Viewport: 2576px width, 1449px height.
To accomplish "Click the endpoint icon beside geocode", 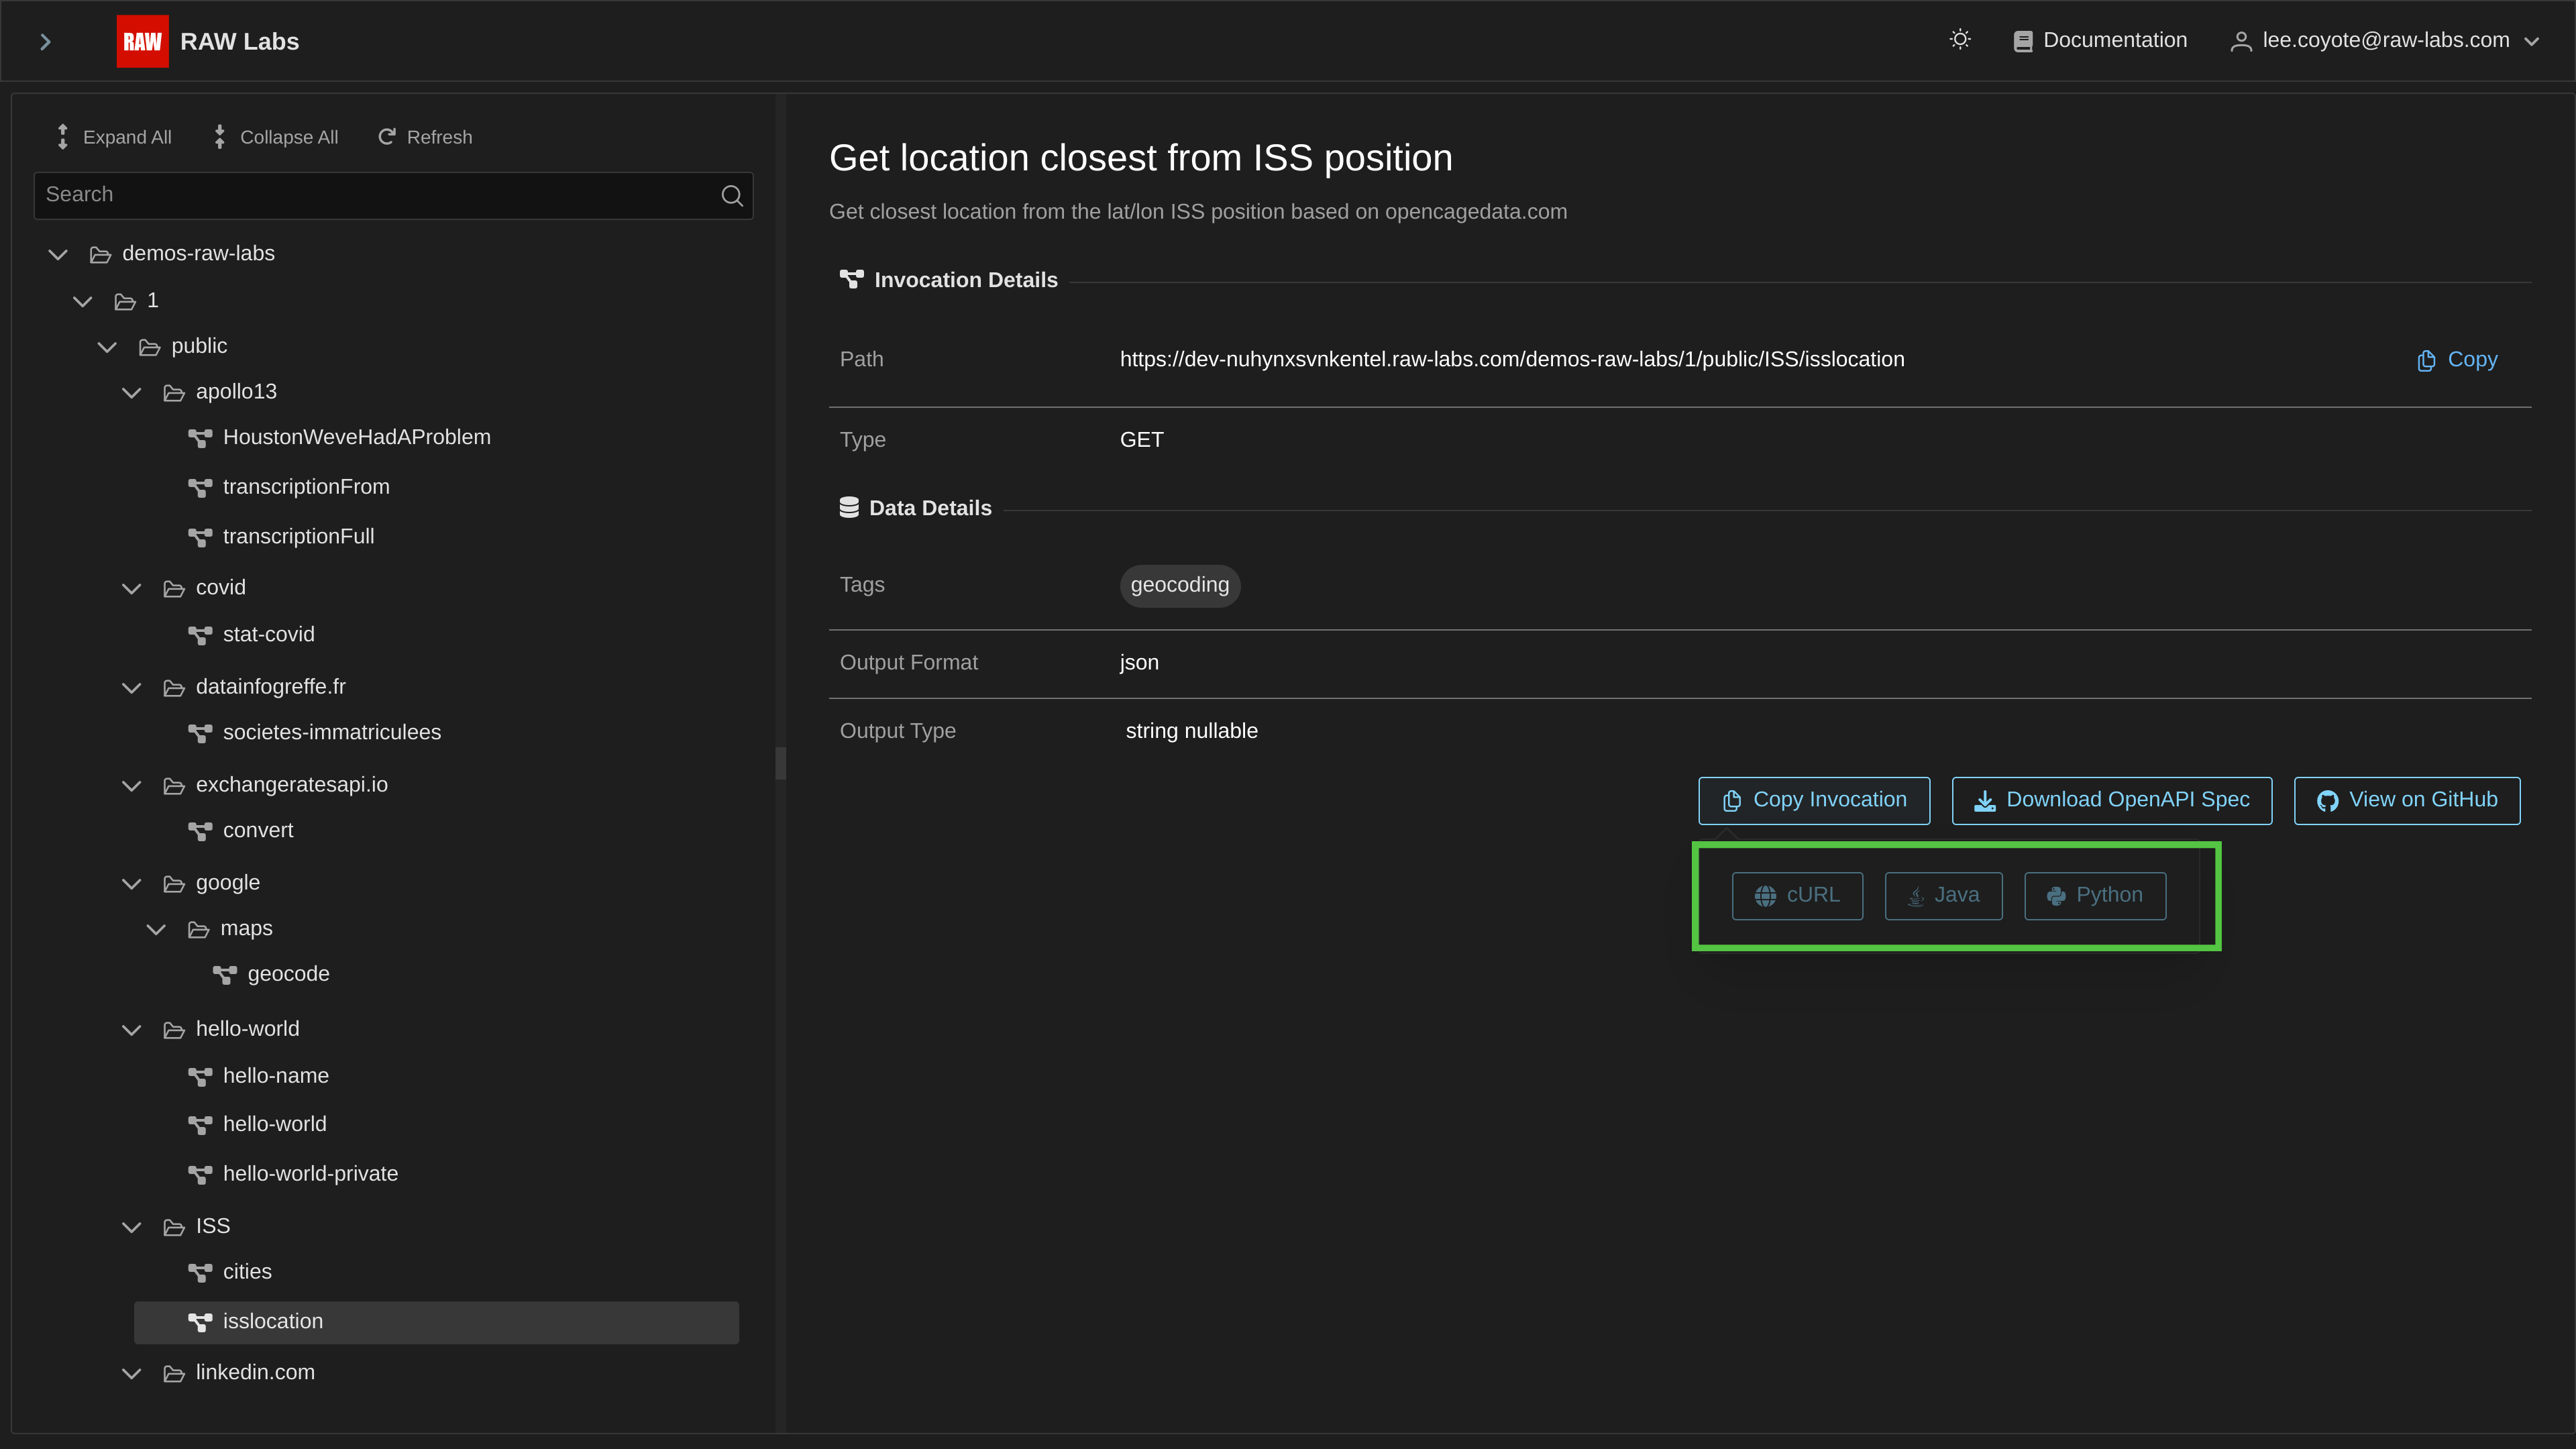I will [x=225, y=975].
